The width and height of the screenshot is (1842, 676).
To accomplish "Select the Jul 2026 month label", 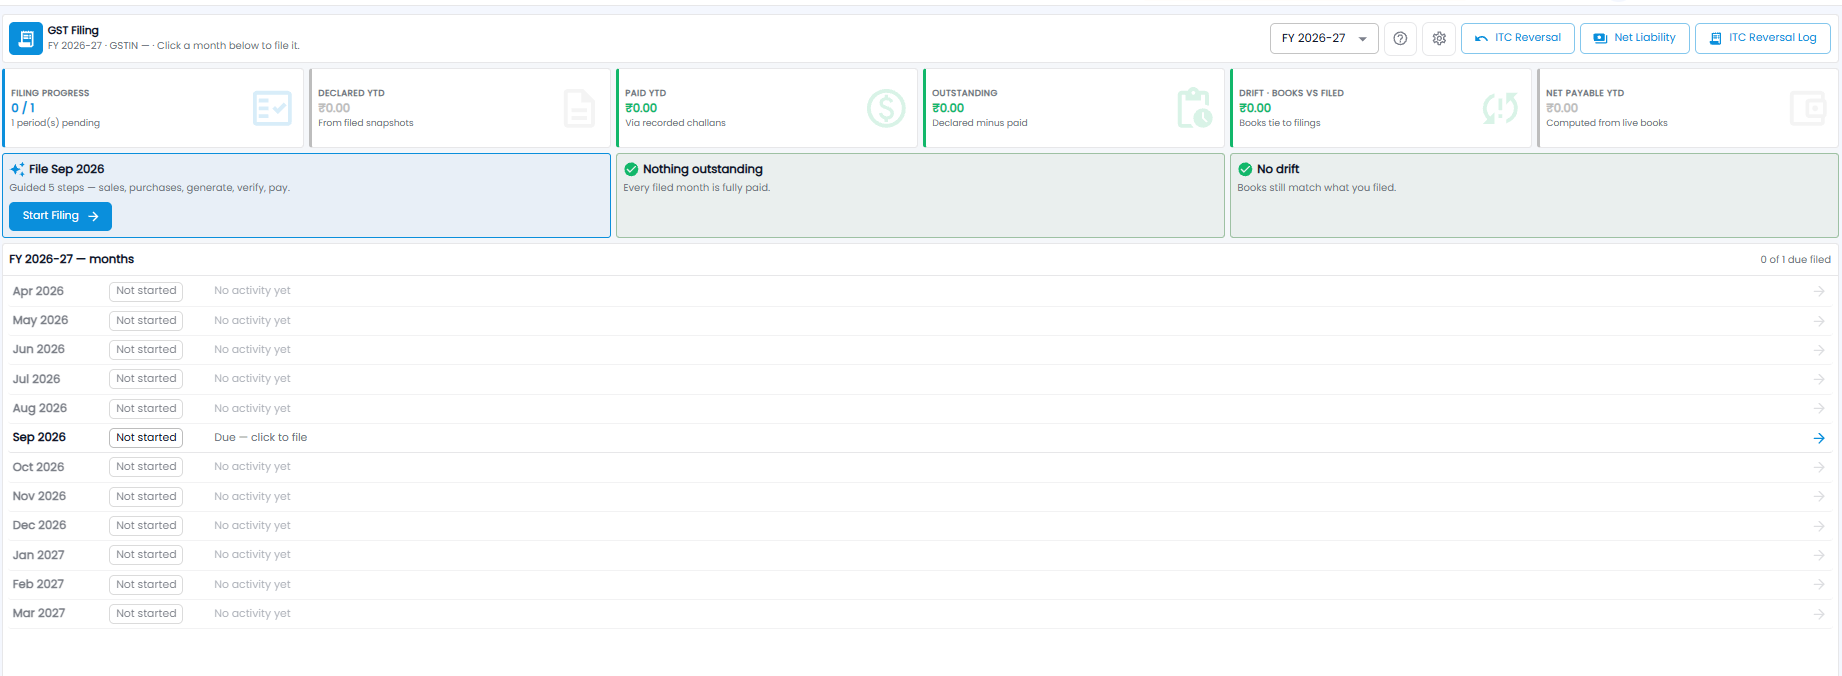I will pyautogui.click(x=36, y=379).
